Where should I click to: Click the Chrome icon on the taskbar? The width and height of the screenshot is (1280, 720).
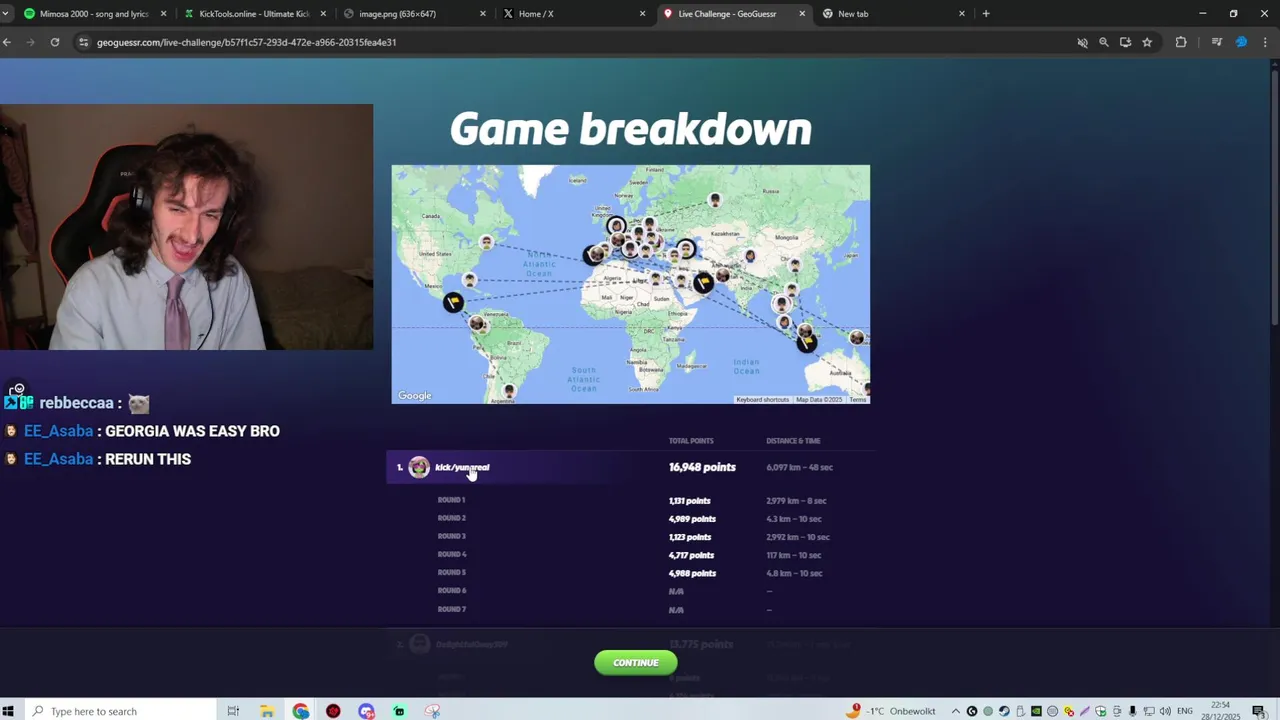tap(300, 711)
